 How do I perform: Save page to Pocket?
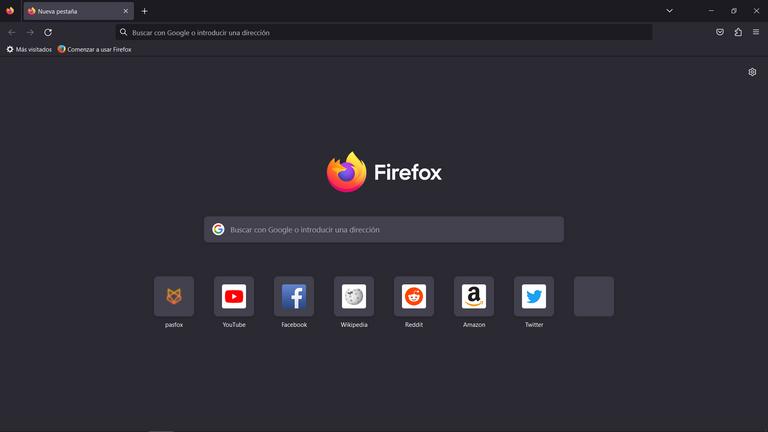point(720,32)
